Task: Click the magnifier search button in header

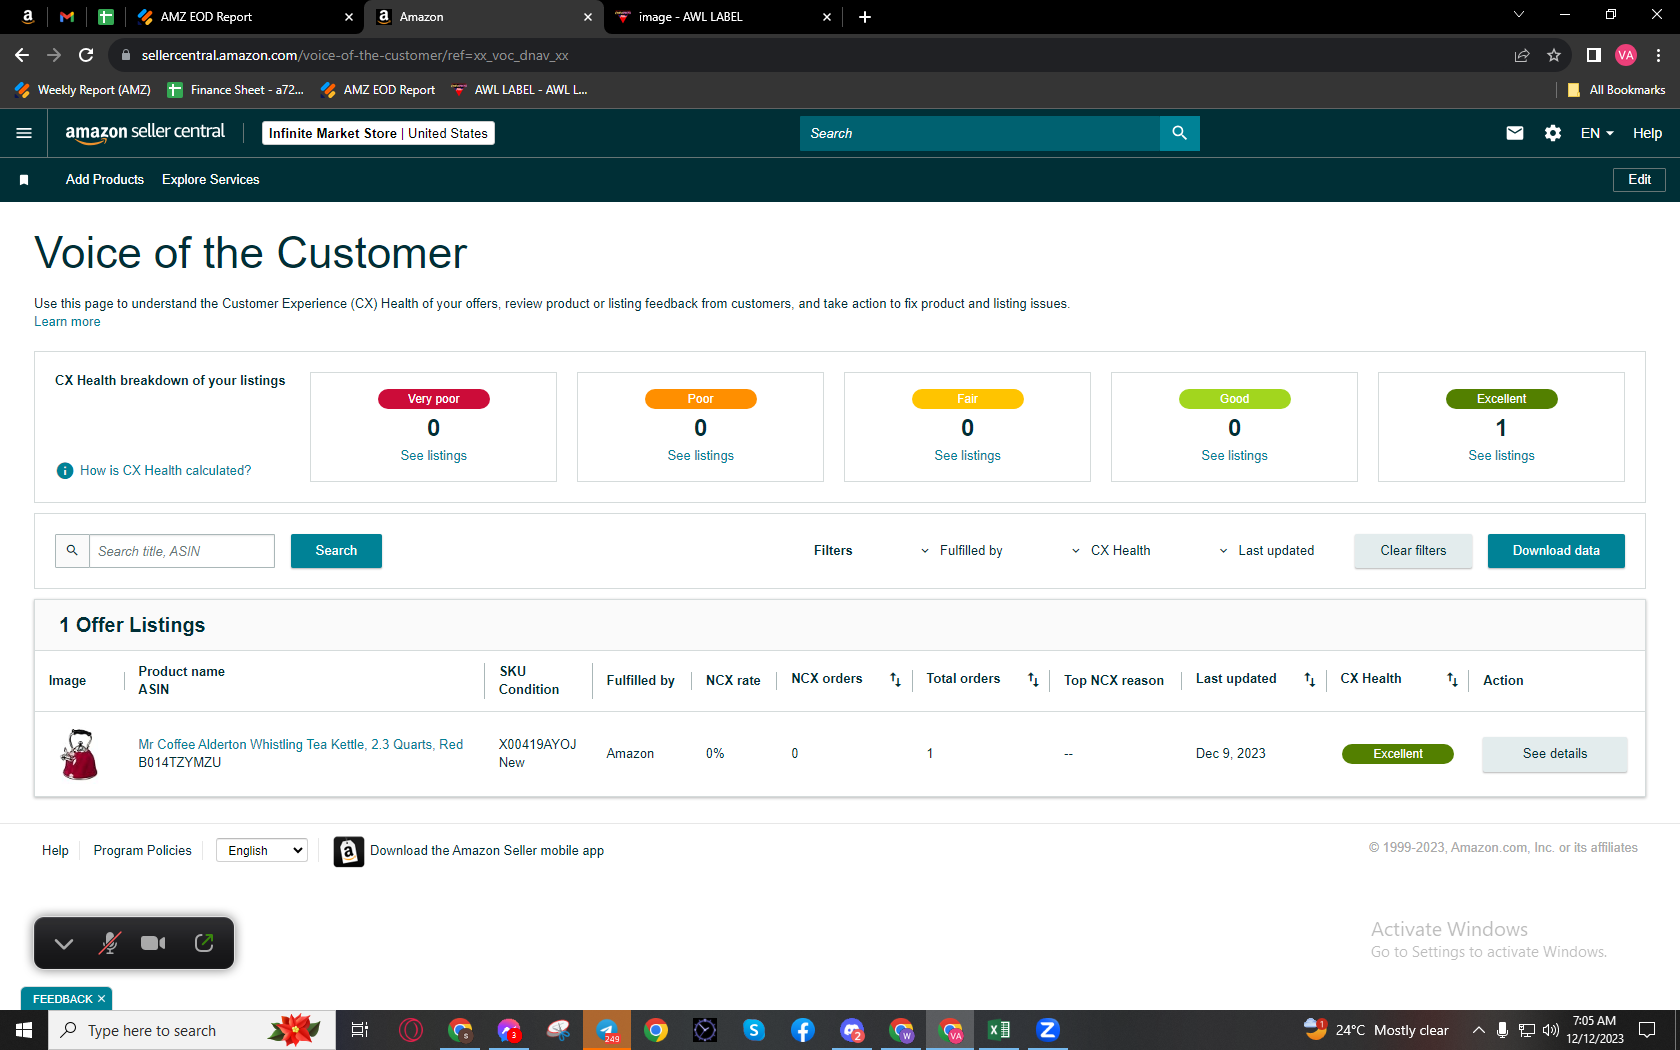Action: tap(1180, 133)
